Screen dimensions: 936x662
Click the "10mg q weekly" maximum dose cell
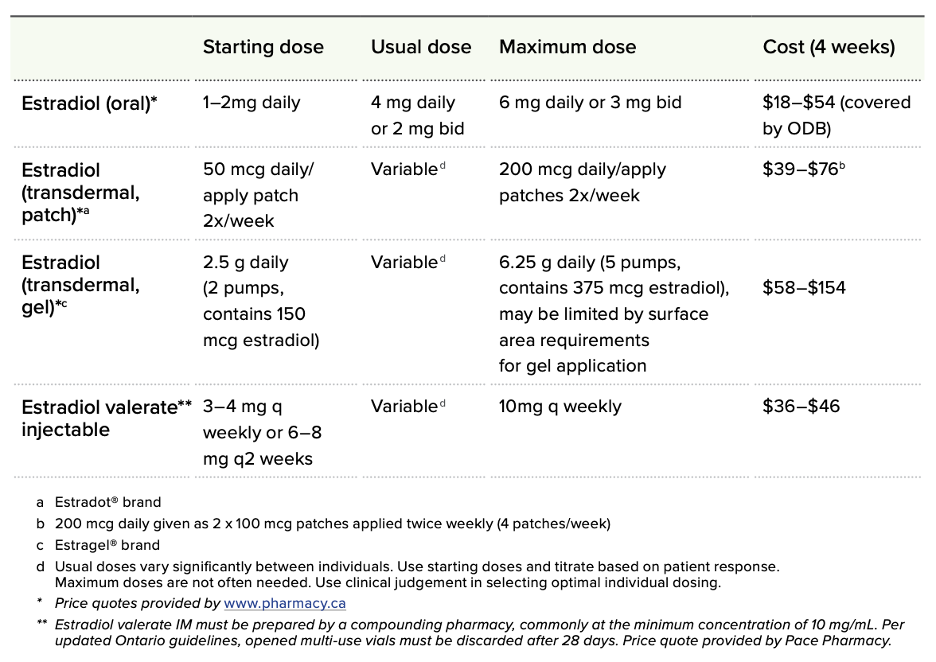coord(560,406)
